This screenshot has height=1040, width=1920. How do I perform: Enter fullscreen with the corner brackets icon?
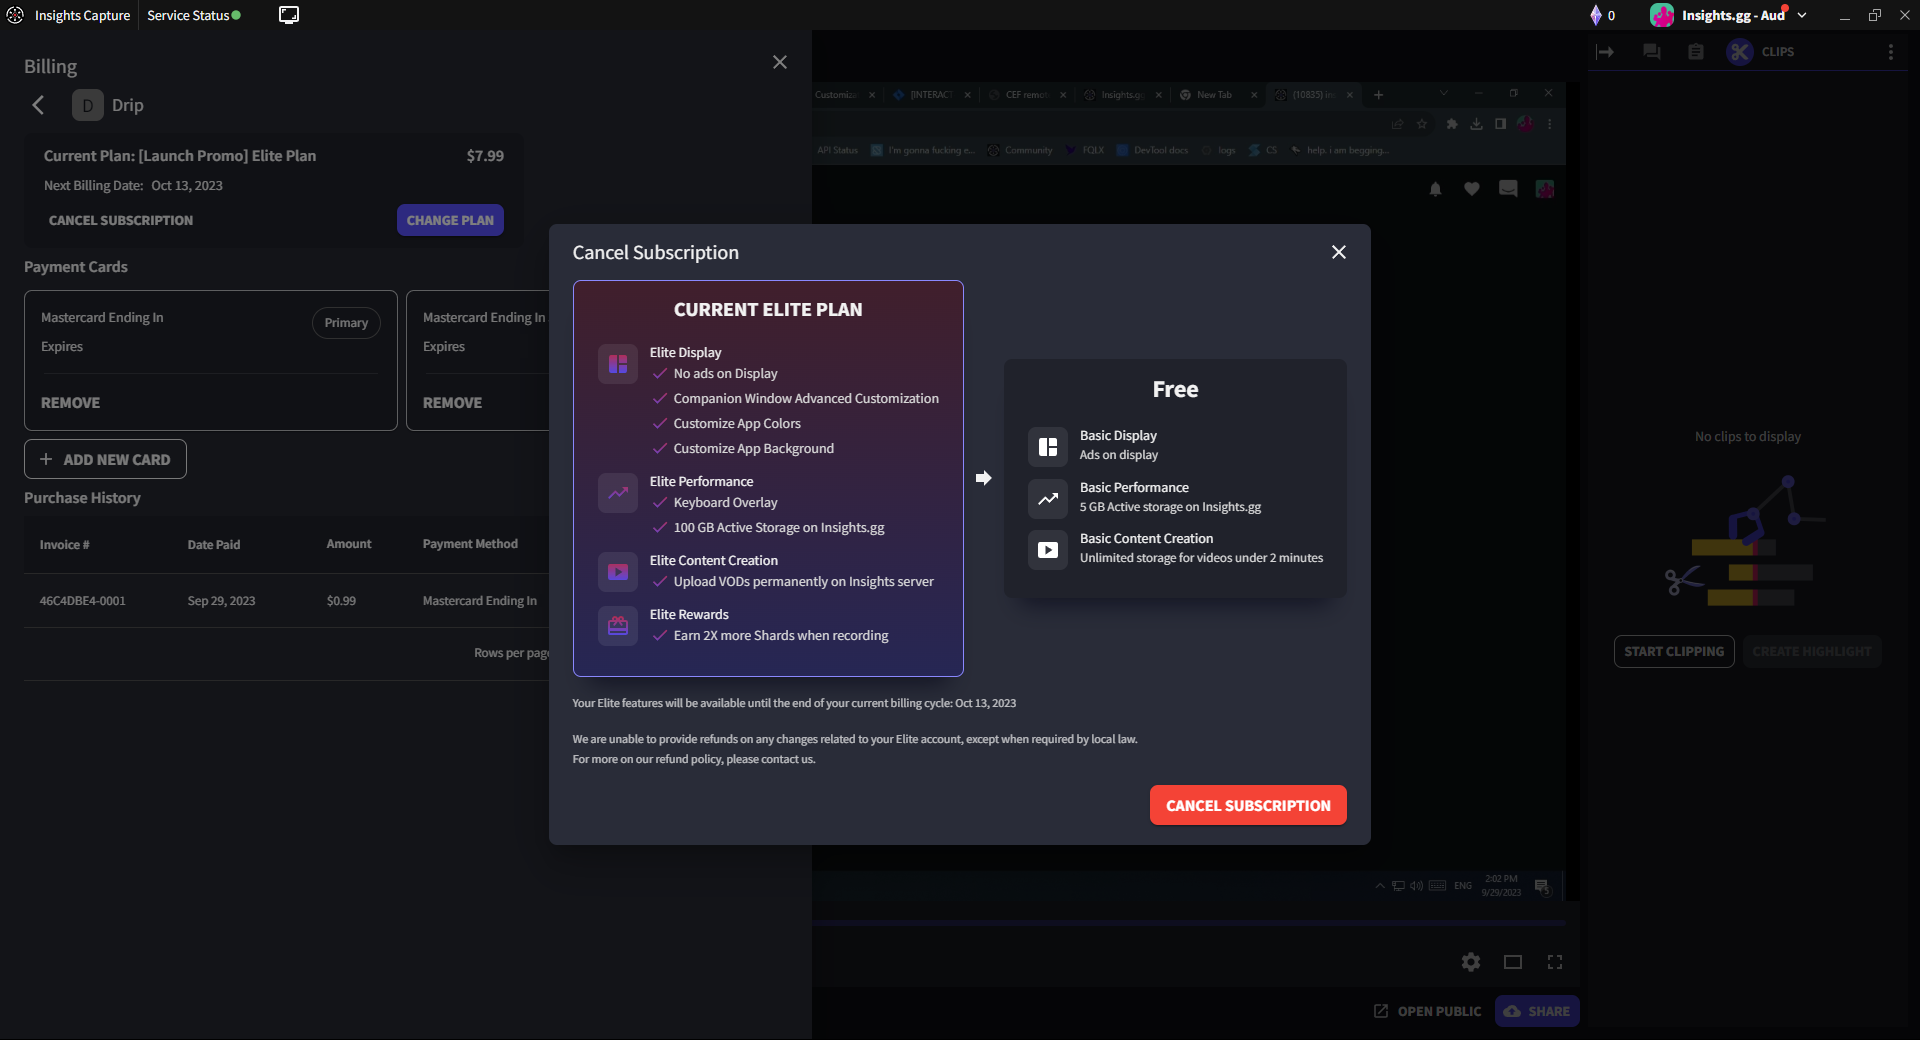click(x=1555, y=962)
